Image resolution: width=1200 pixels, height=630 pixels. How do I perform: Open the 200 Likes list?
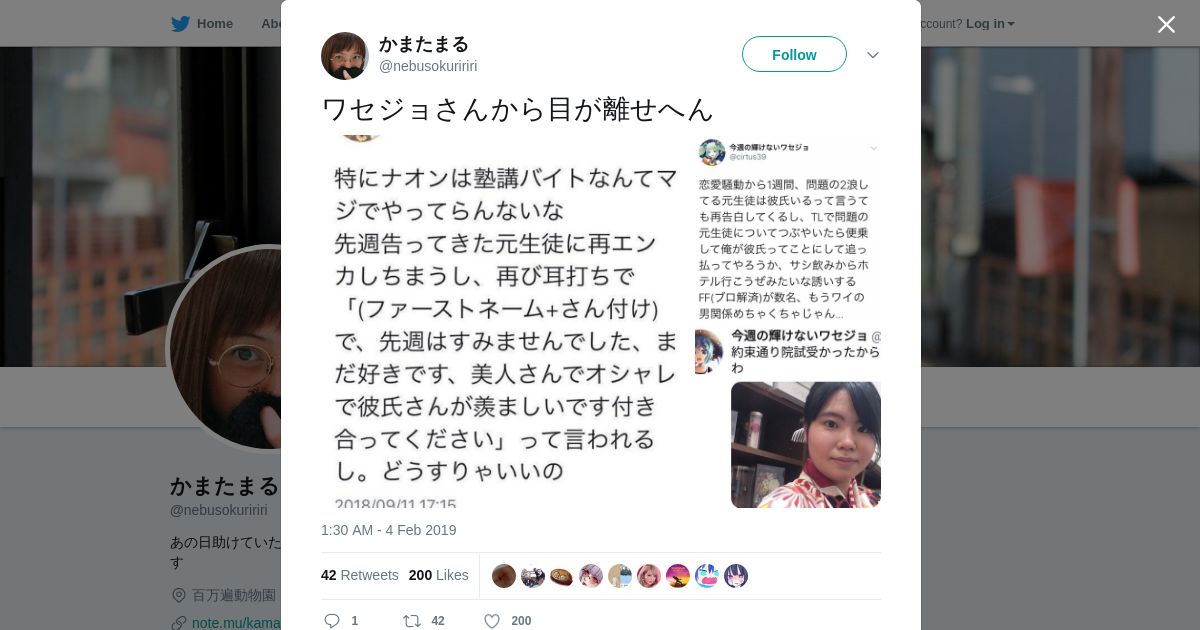pyautogui.click(x=439, y=575)
